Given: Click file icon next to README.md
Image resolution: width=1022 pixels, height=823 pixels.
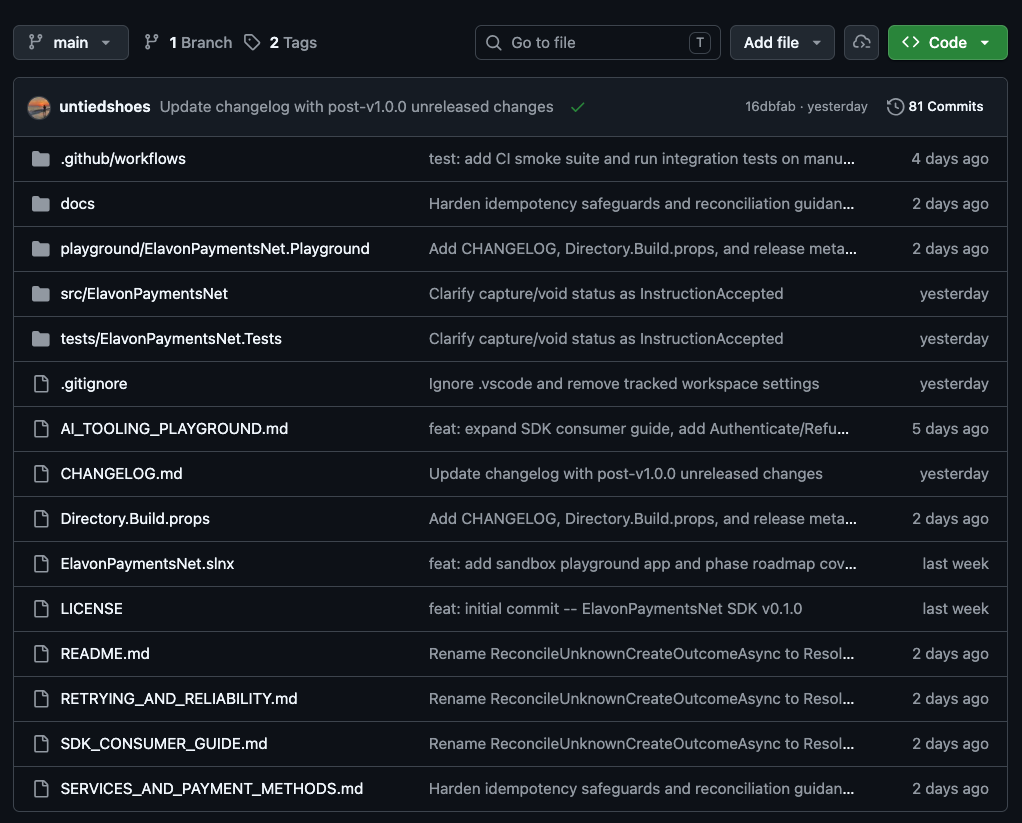Looking at the screenshot, I should 41,653.
